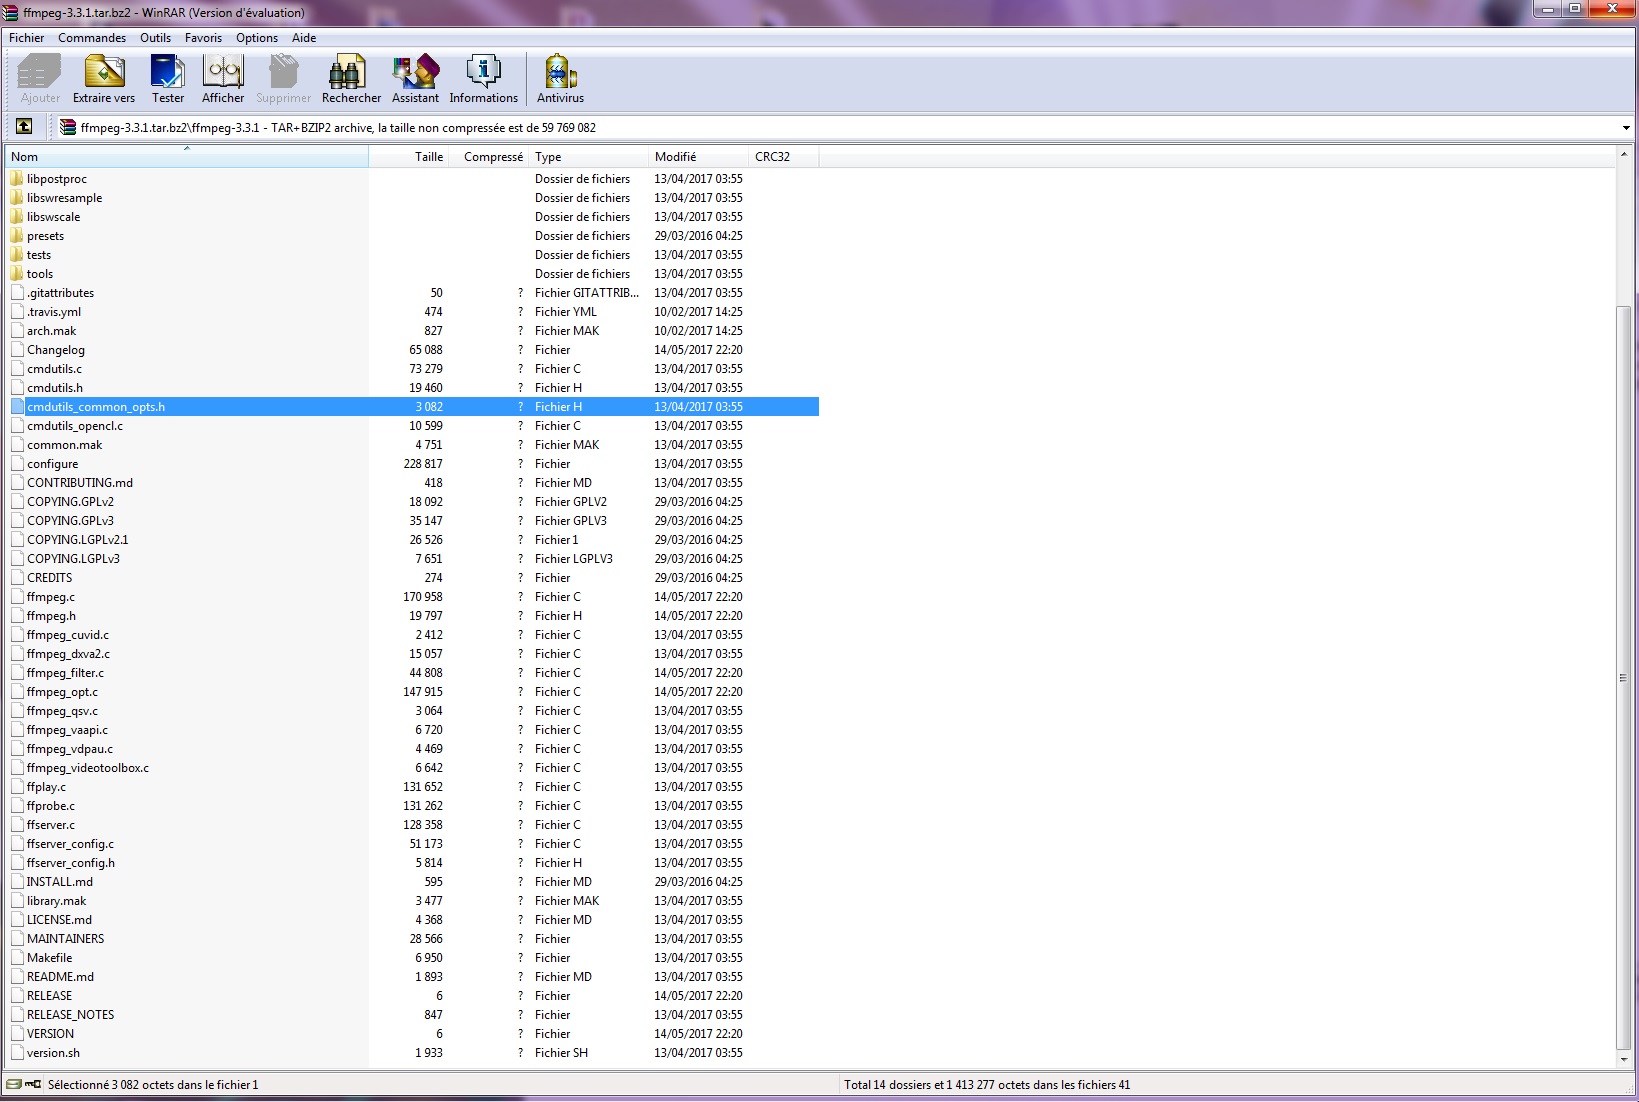Click the version.sh file icon
Viewport: 1639px width, 1102px height.
pos(17,1053)
